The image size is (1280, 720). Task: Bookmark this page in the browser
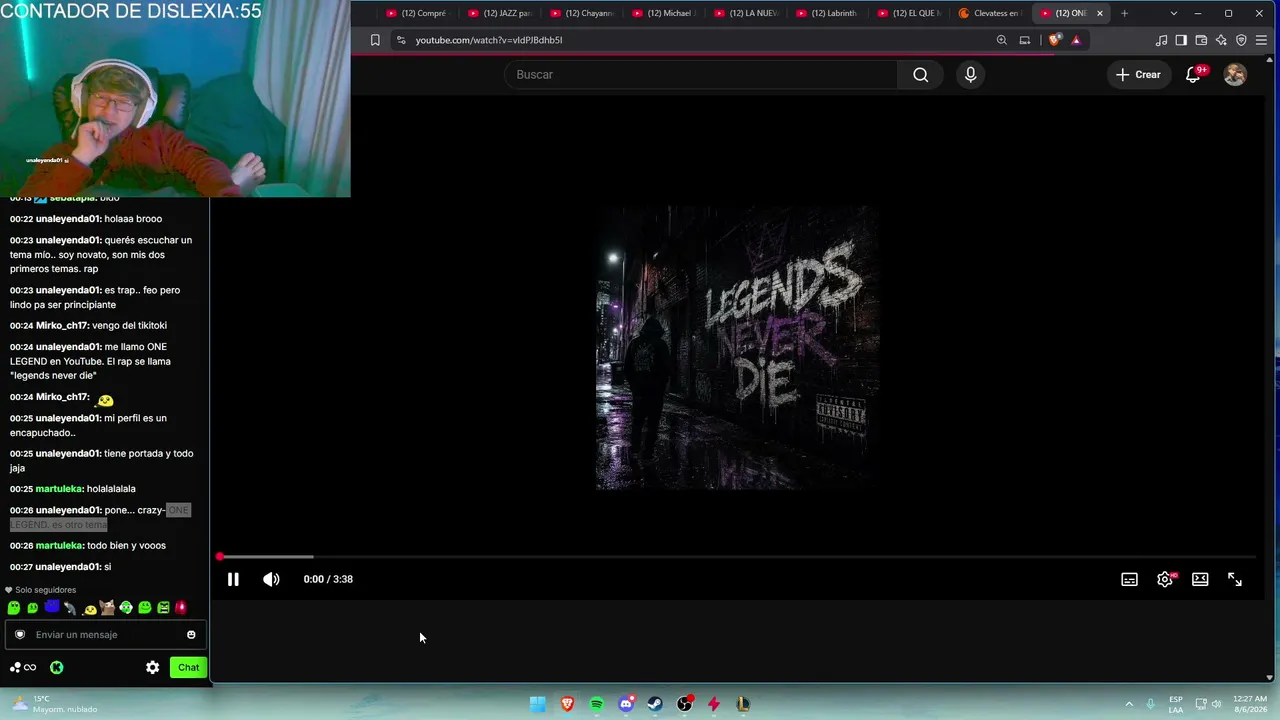coord(375,40)
